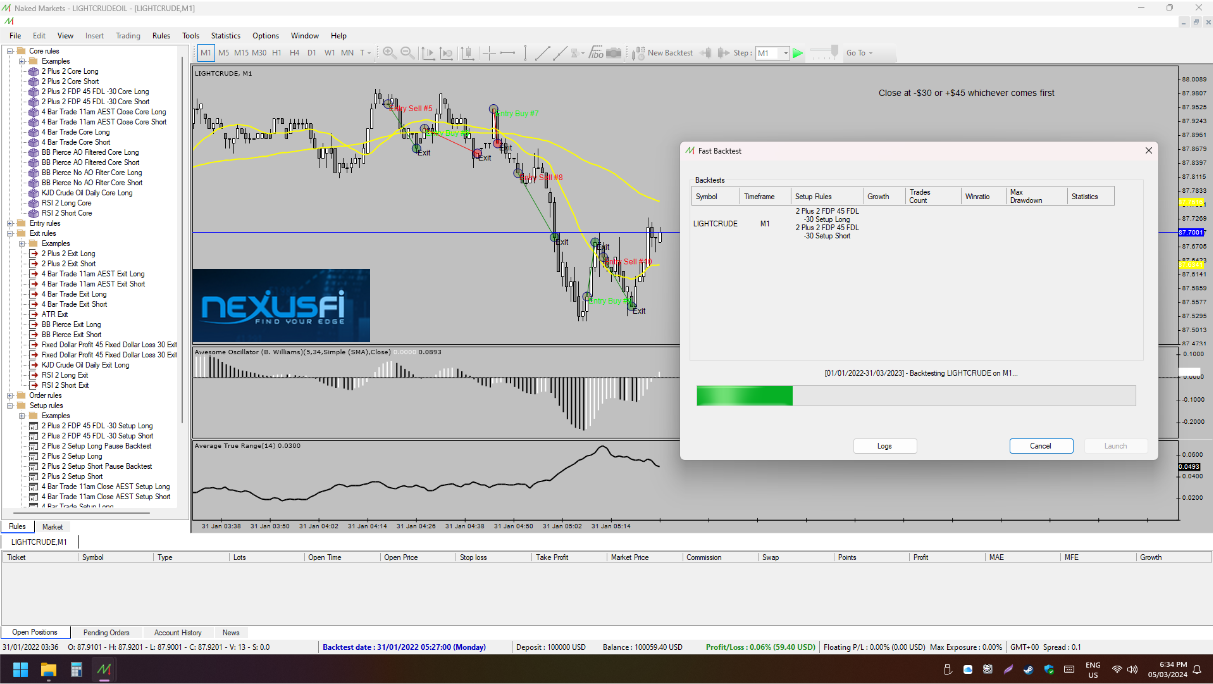Collapse the Exit rules tree node
The height and width of the screenshot is (684, 1213).
[x=9, y=233]
